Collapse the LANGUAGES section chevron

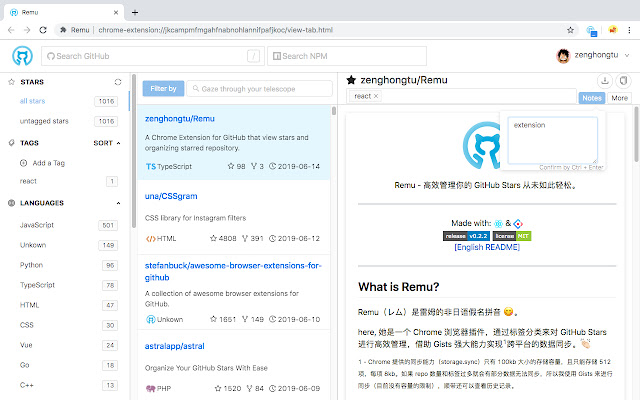coord(118,203)
